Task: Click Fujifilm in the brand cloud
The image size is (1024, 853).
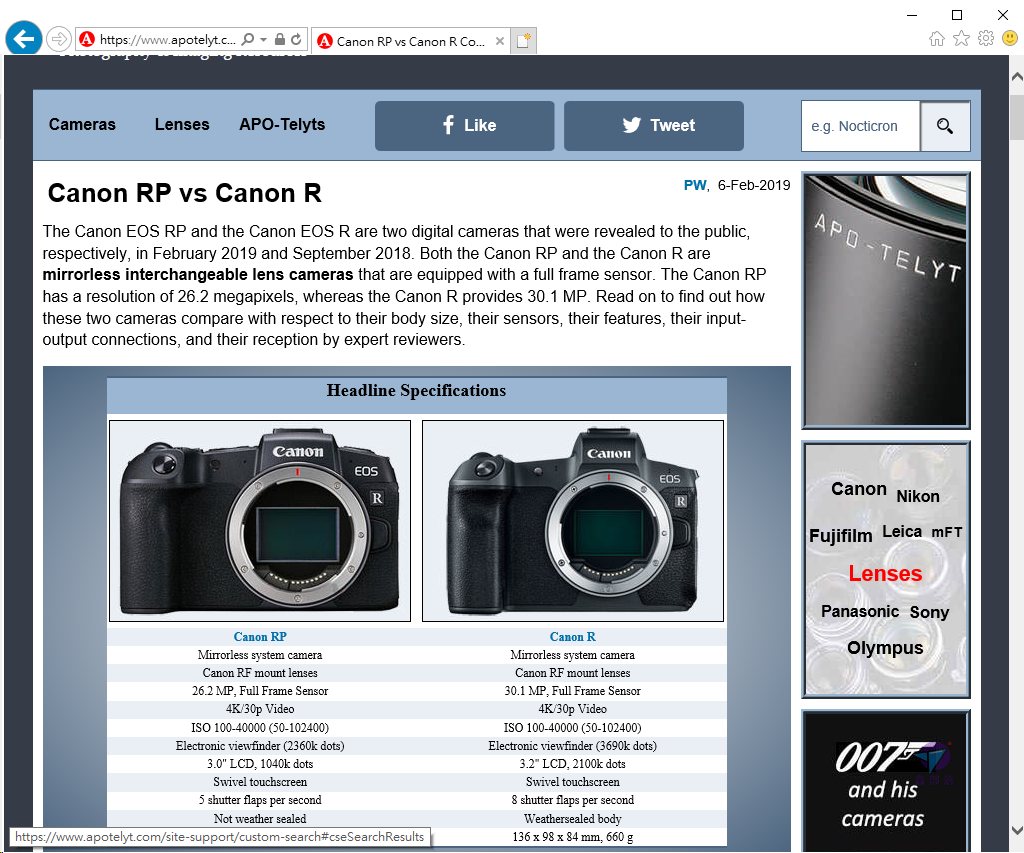Action: (x=840, y=536)
